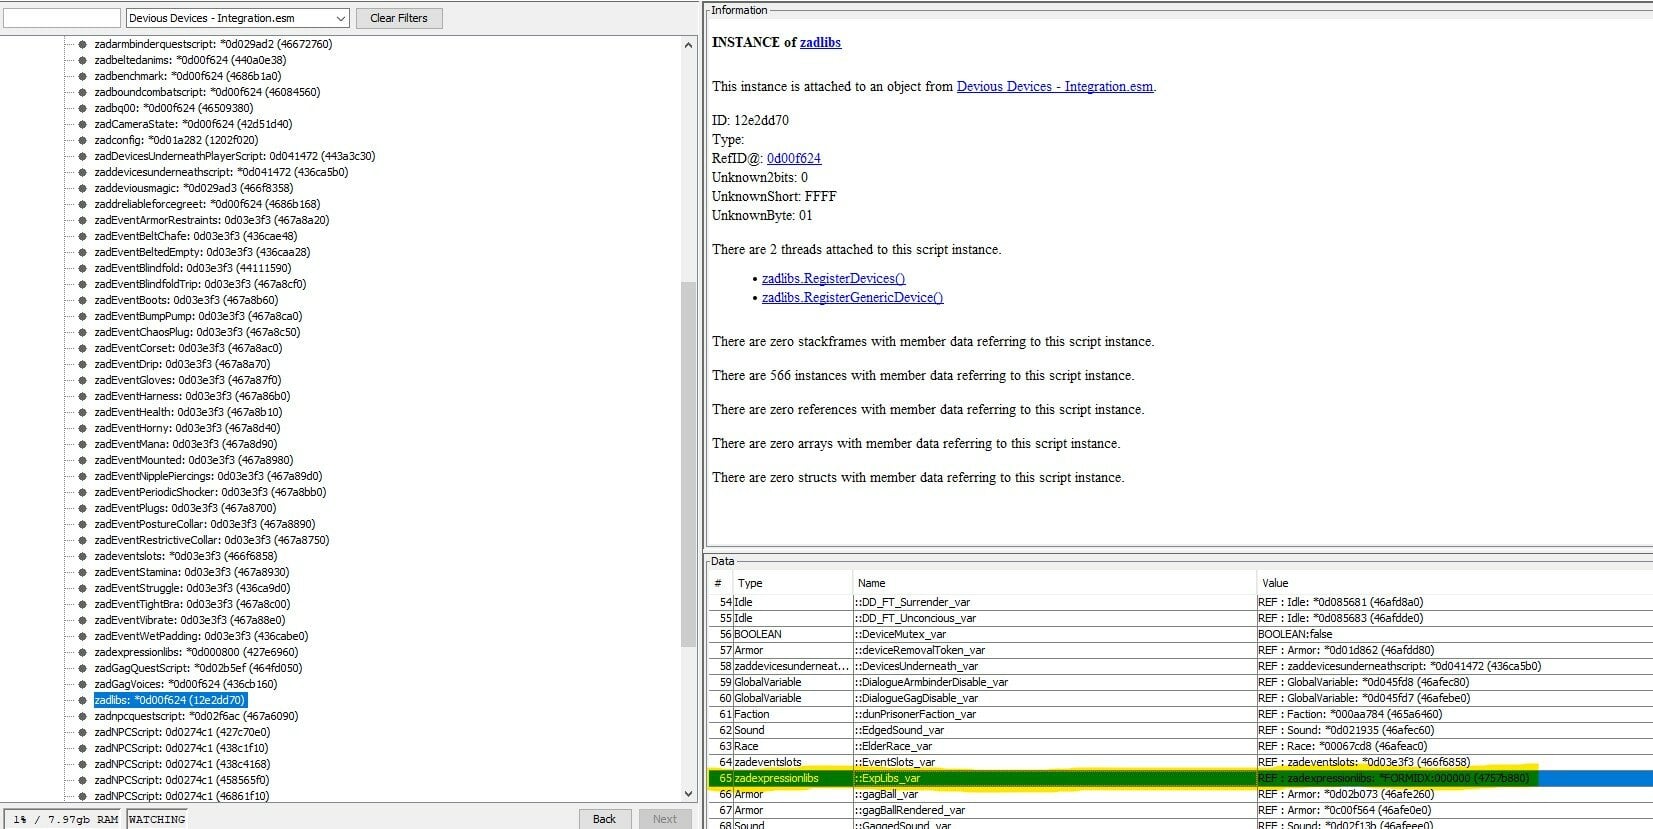Sort data table by Type column
Image resolution: width=1653 pixels, height=829 pixels.
(792, 583)
